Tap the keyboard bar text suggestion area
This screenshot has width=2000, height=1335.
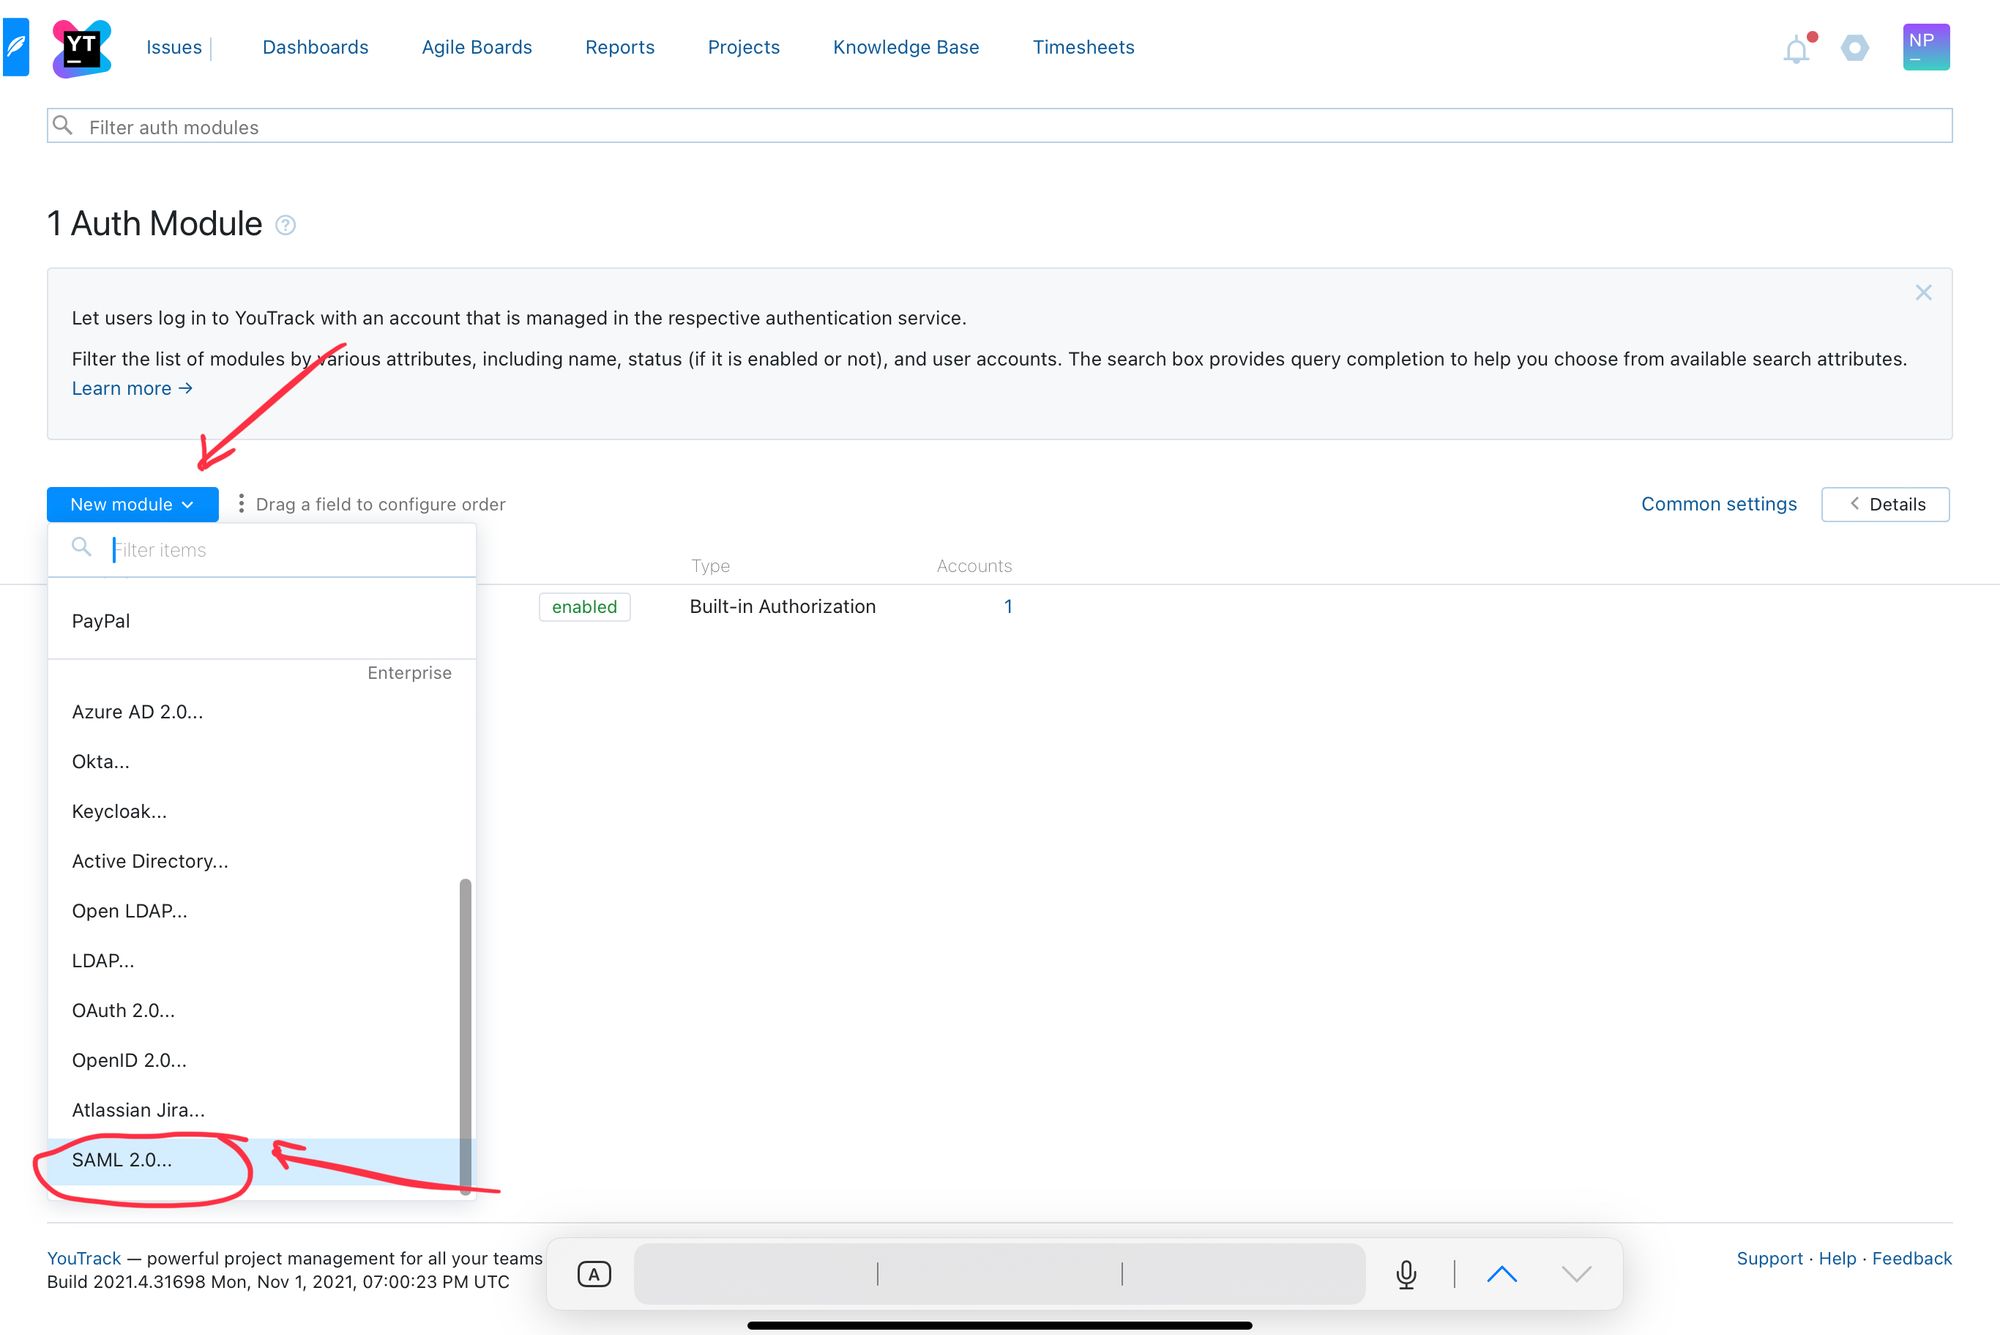1000,1274
